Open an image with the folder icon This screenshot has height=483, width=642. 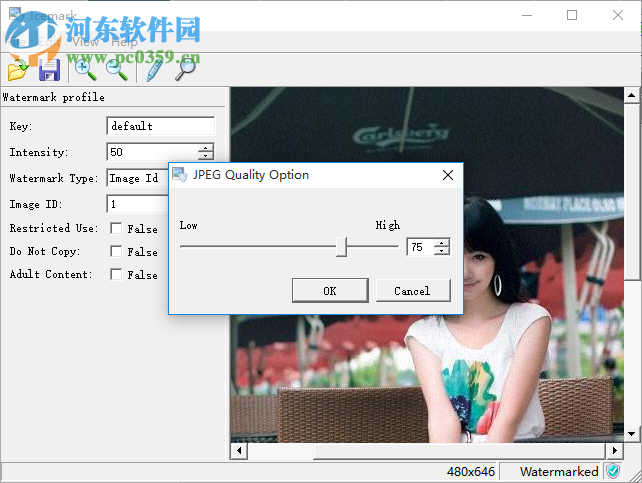(x=18, y=70)
